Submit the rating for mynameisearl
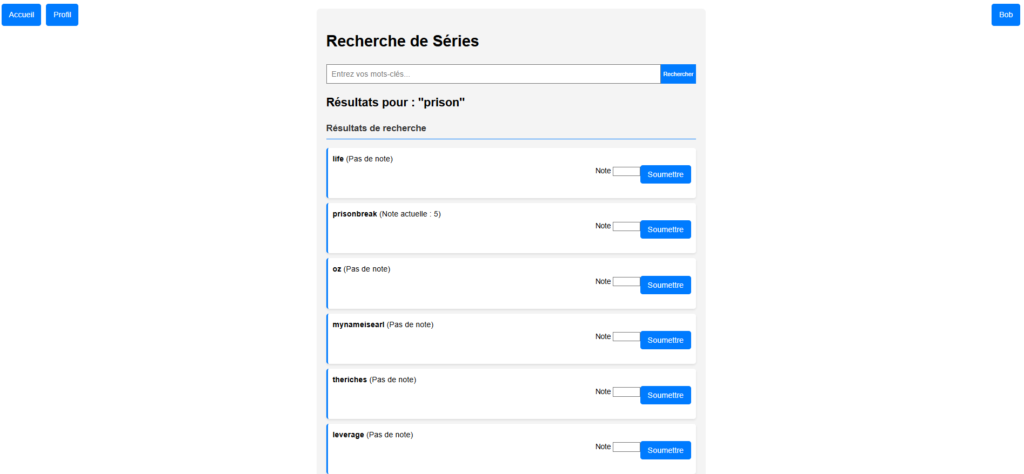The width and height of the screenshot is (1024, 474). click(665, 340)
